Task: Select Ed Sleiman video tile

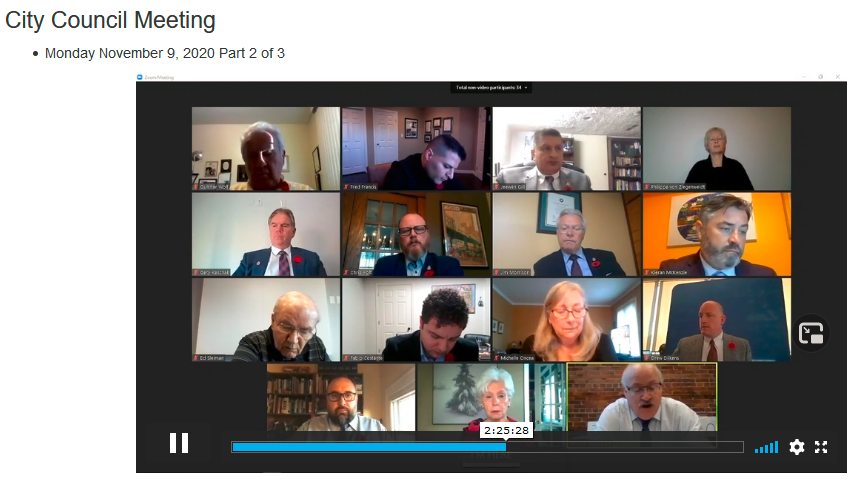Action: pos(266,320)
